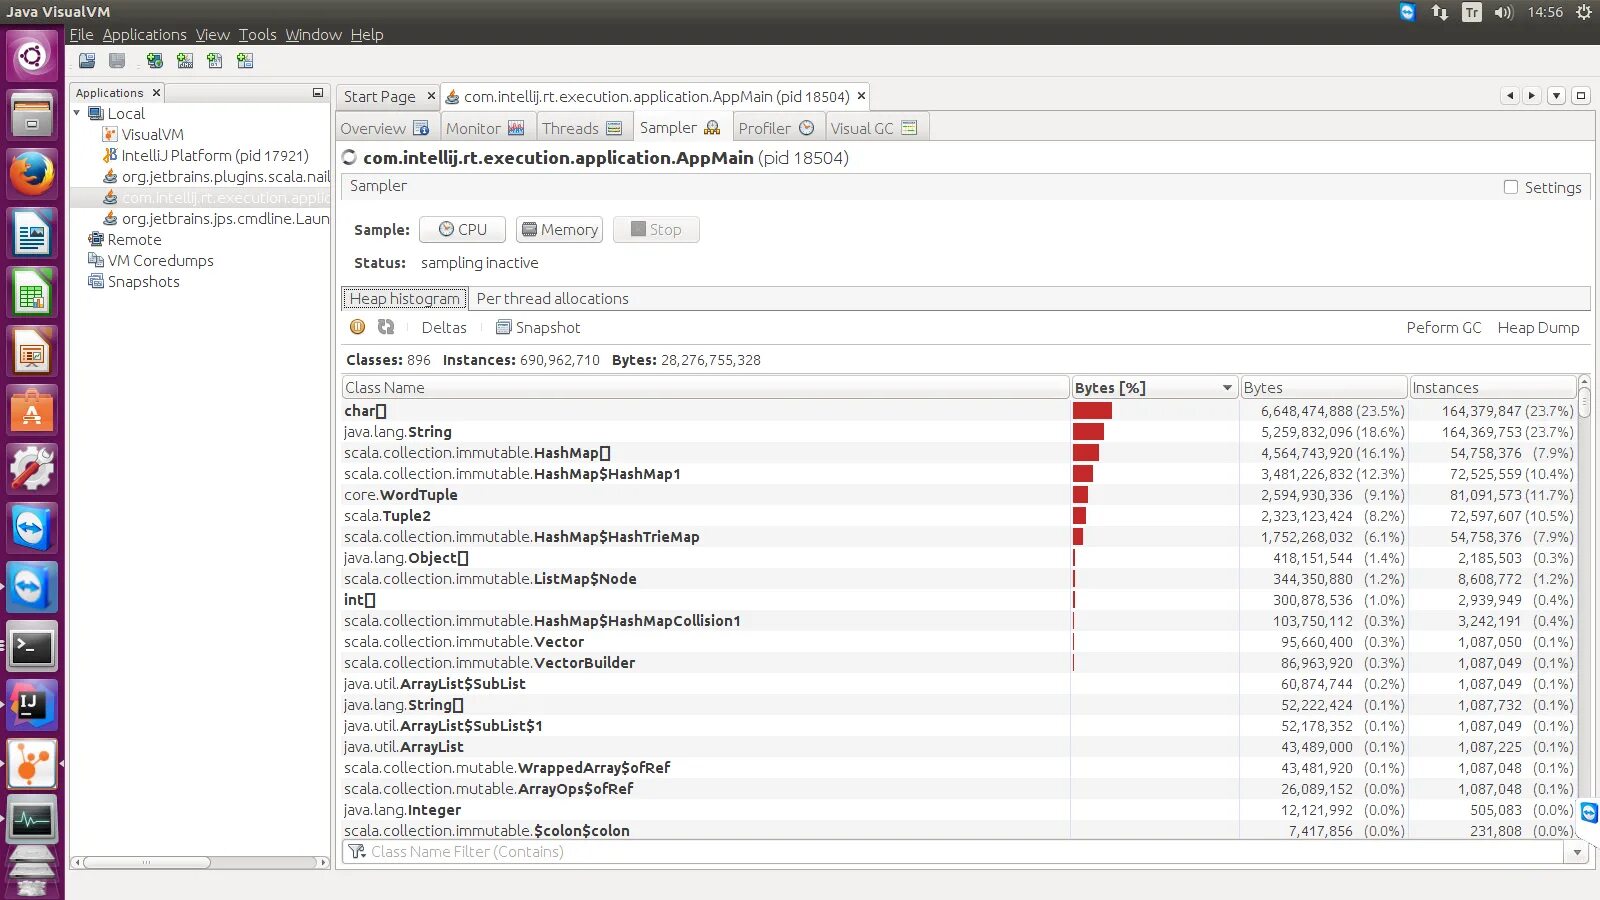Start CPU sampling
1600x900 pixels.
tap(462, 229)
